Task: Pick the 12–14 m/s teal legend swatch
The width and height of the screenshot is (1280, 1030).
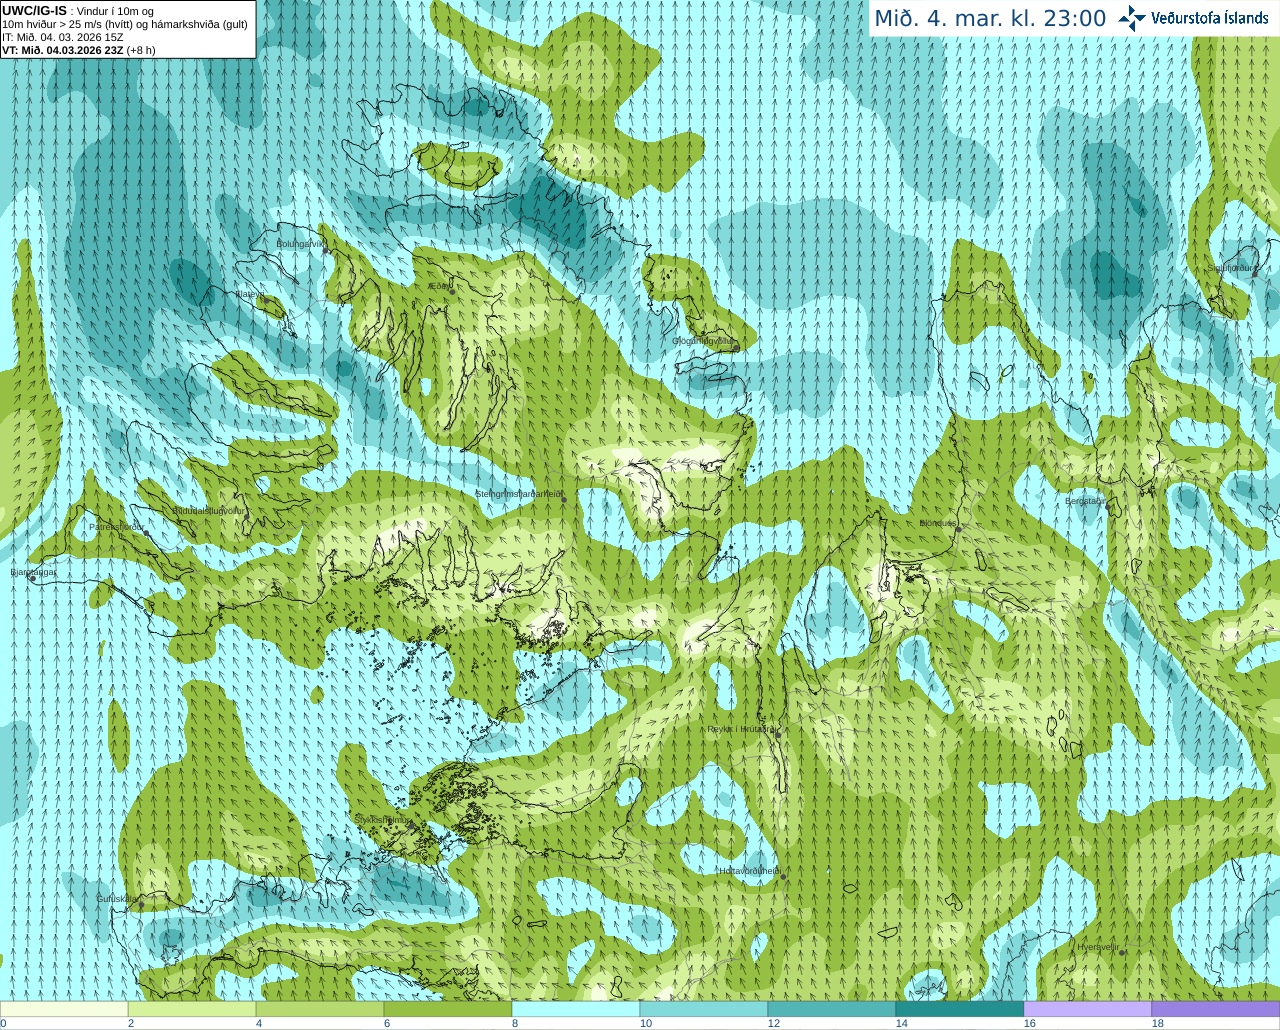Action: (x=832, y=1009)
